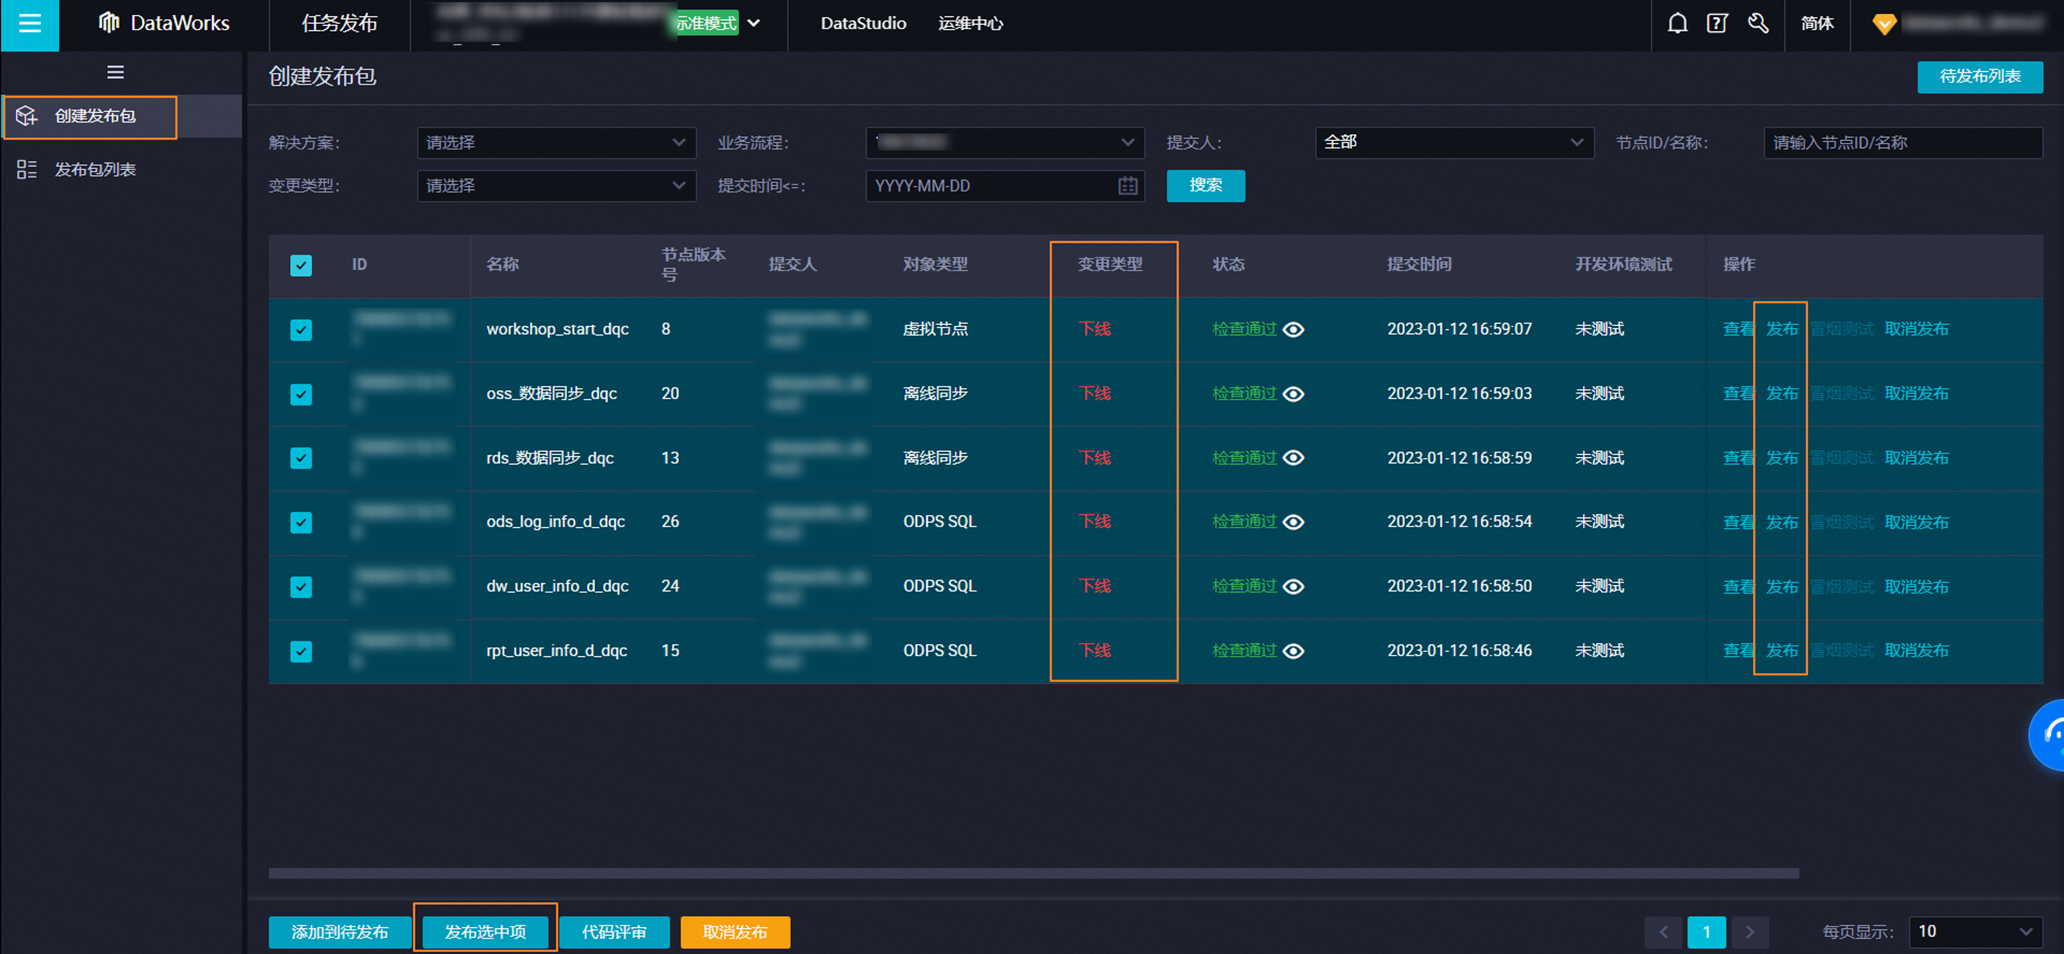Open notifications bell icon
Image resolution: width=2064 pixels, height=954 pixels.
(x=1677, y=23)
